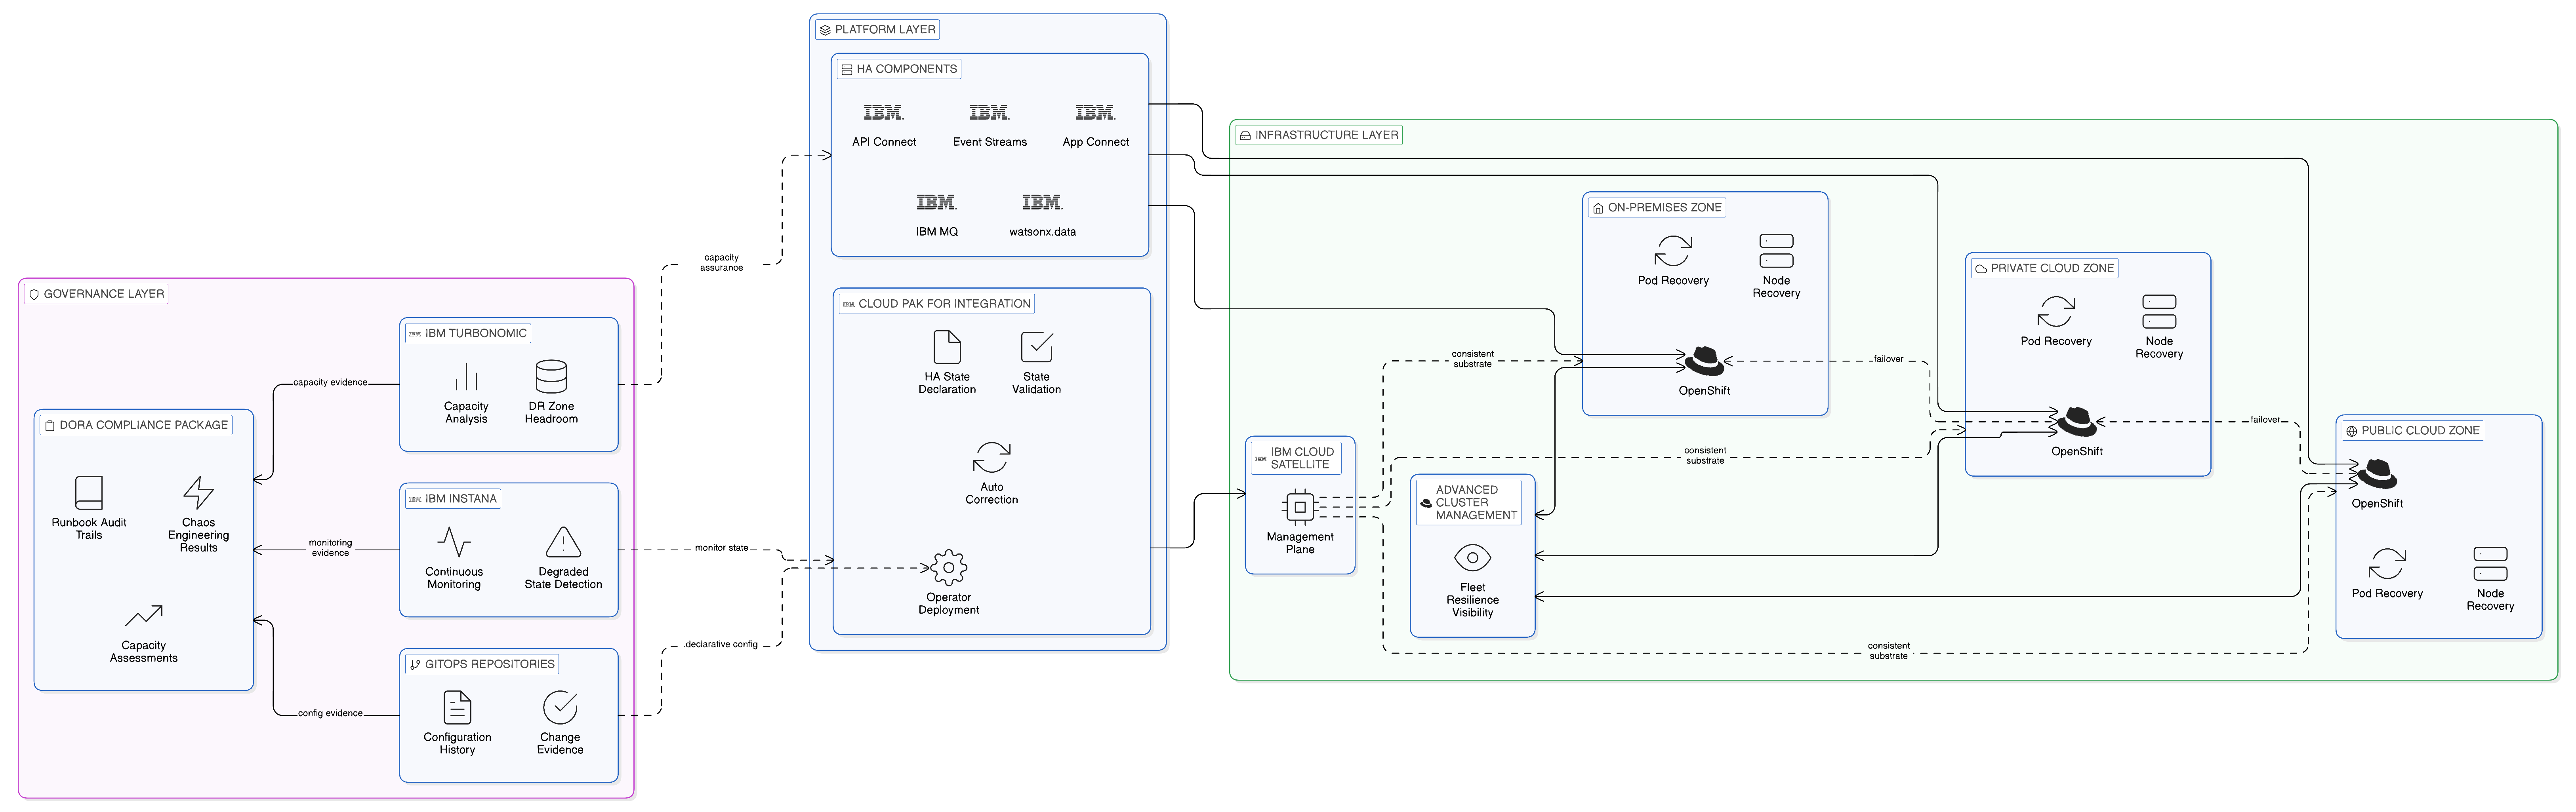Select the 'monitoring evidence' edge label

(x=330, y=548)
